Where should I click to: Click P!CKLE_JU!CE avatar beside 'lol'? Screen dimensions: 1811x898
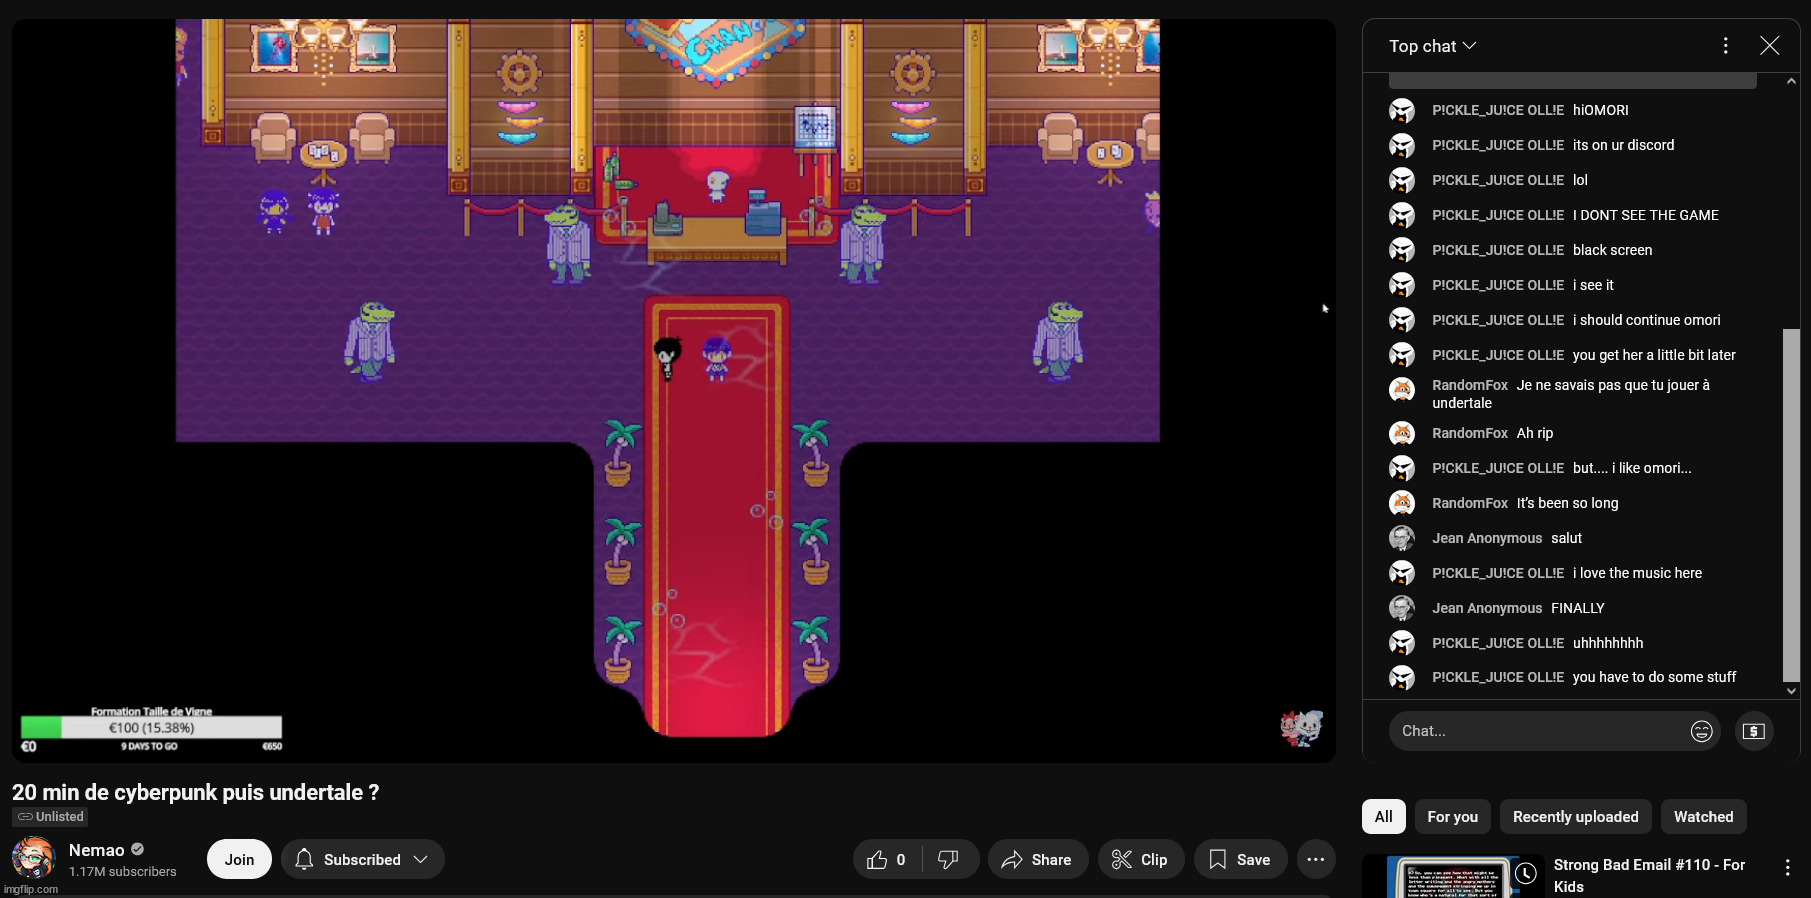click(x=1402, y=180)
